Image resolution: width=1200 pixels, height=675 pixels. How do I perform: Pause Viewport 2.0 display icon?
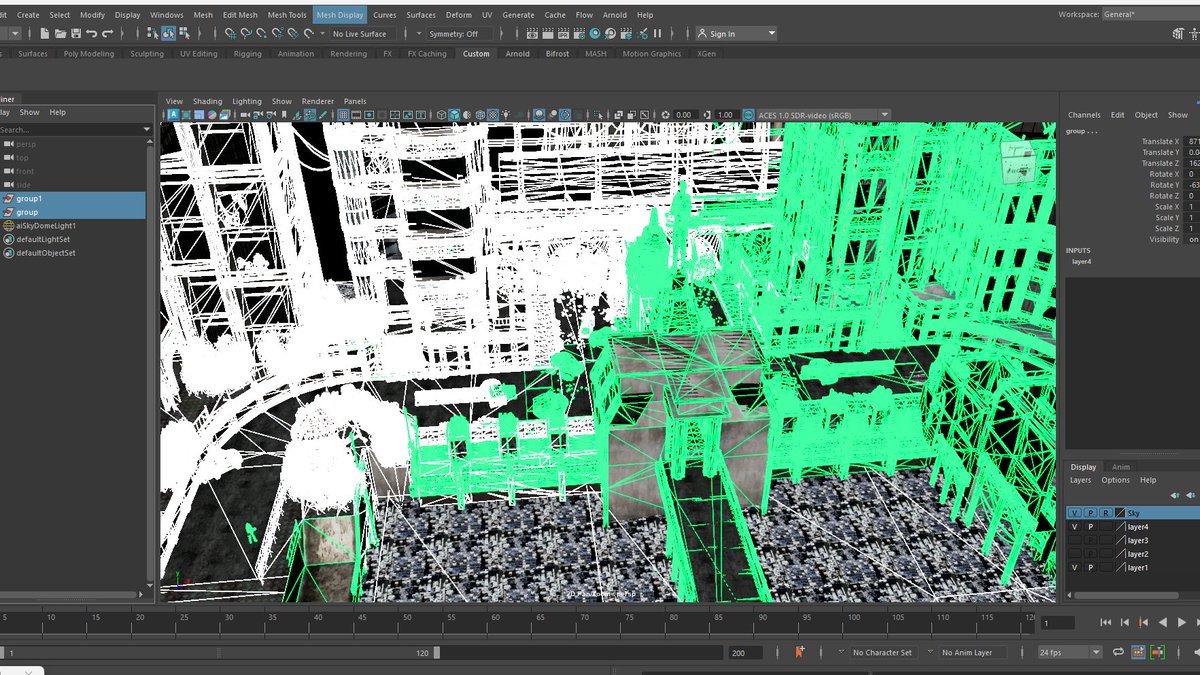[657, 33]
